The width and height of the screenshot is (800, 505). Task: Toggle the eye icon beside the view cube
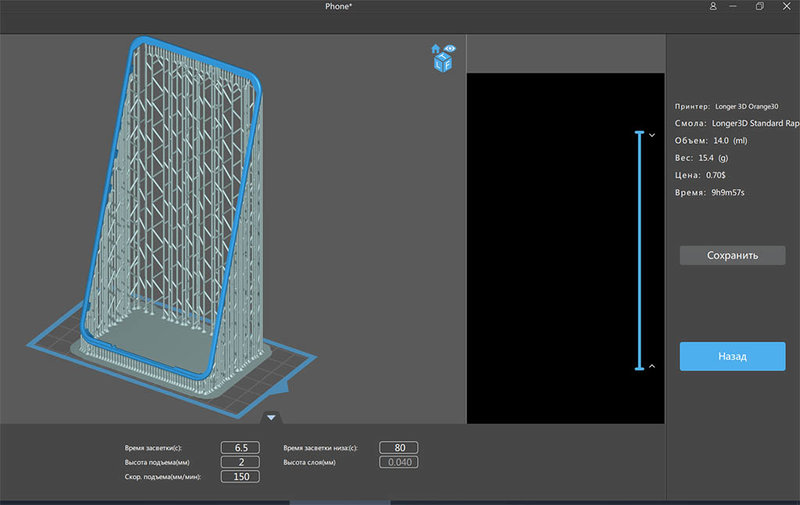[449, 48]
